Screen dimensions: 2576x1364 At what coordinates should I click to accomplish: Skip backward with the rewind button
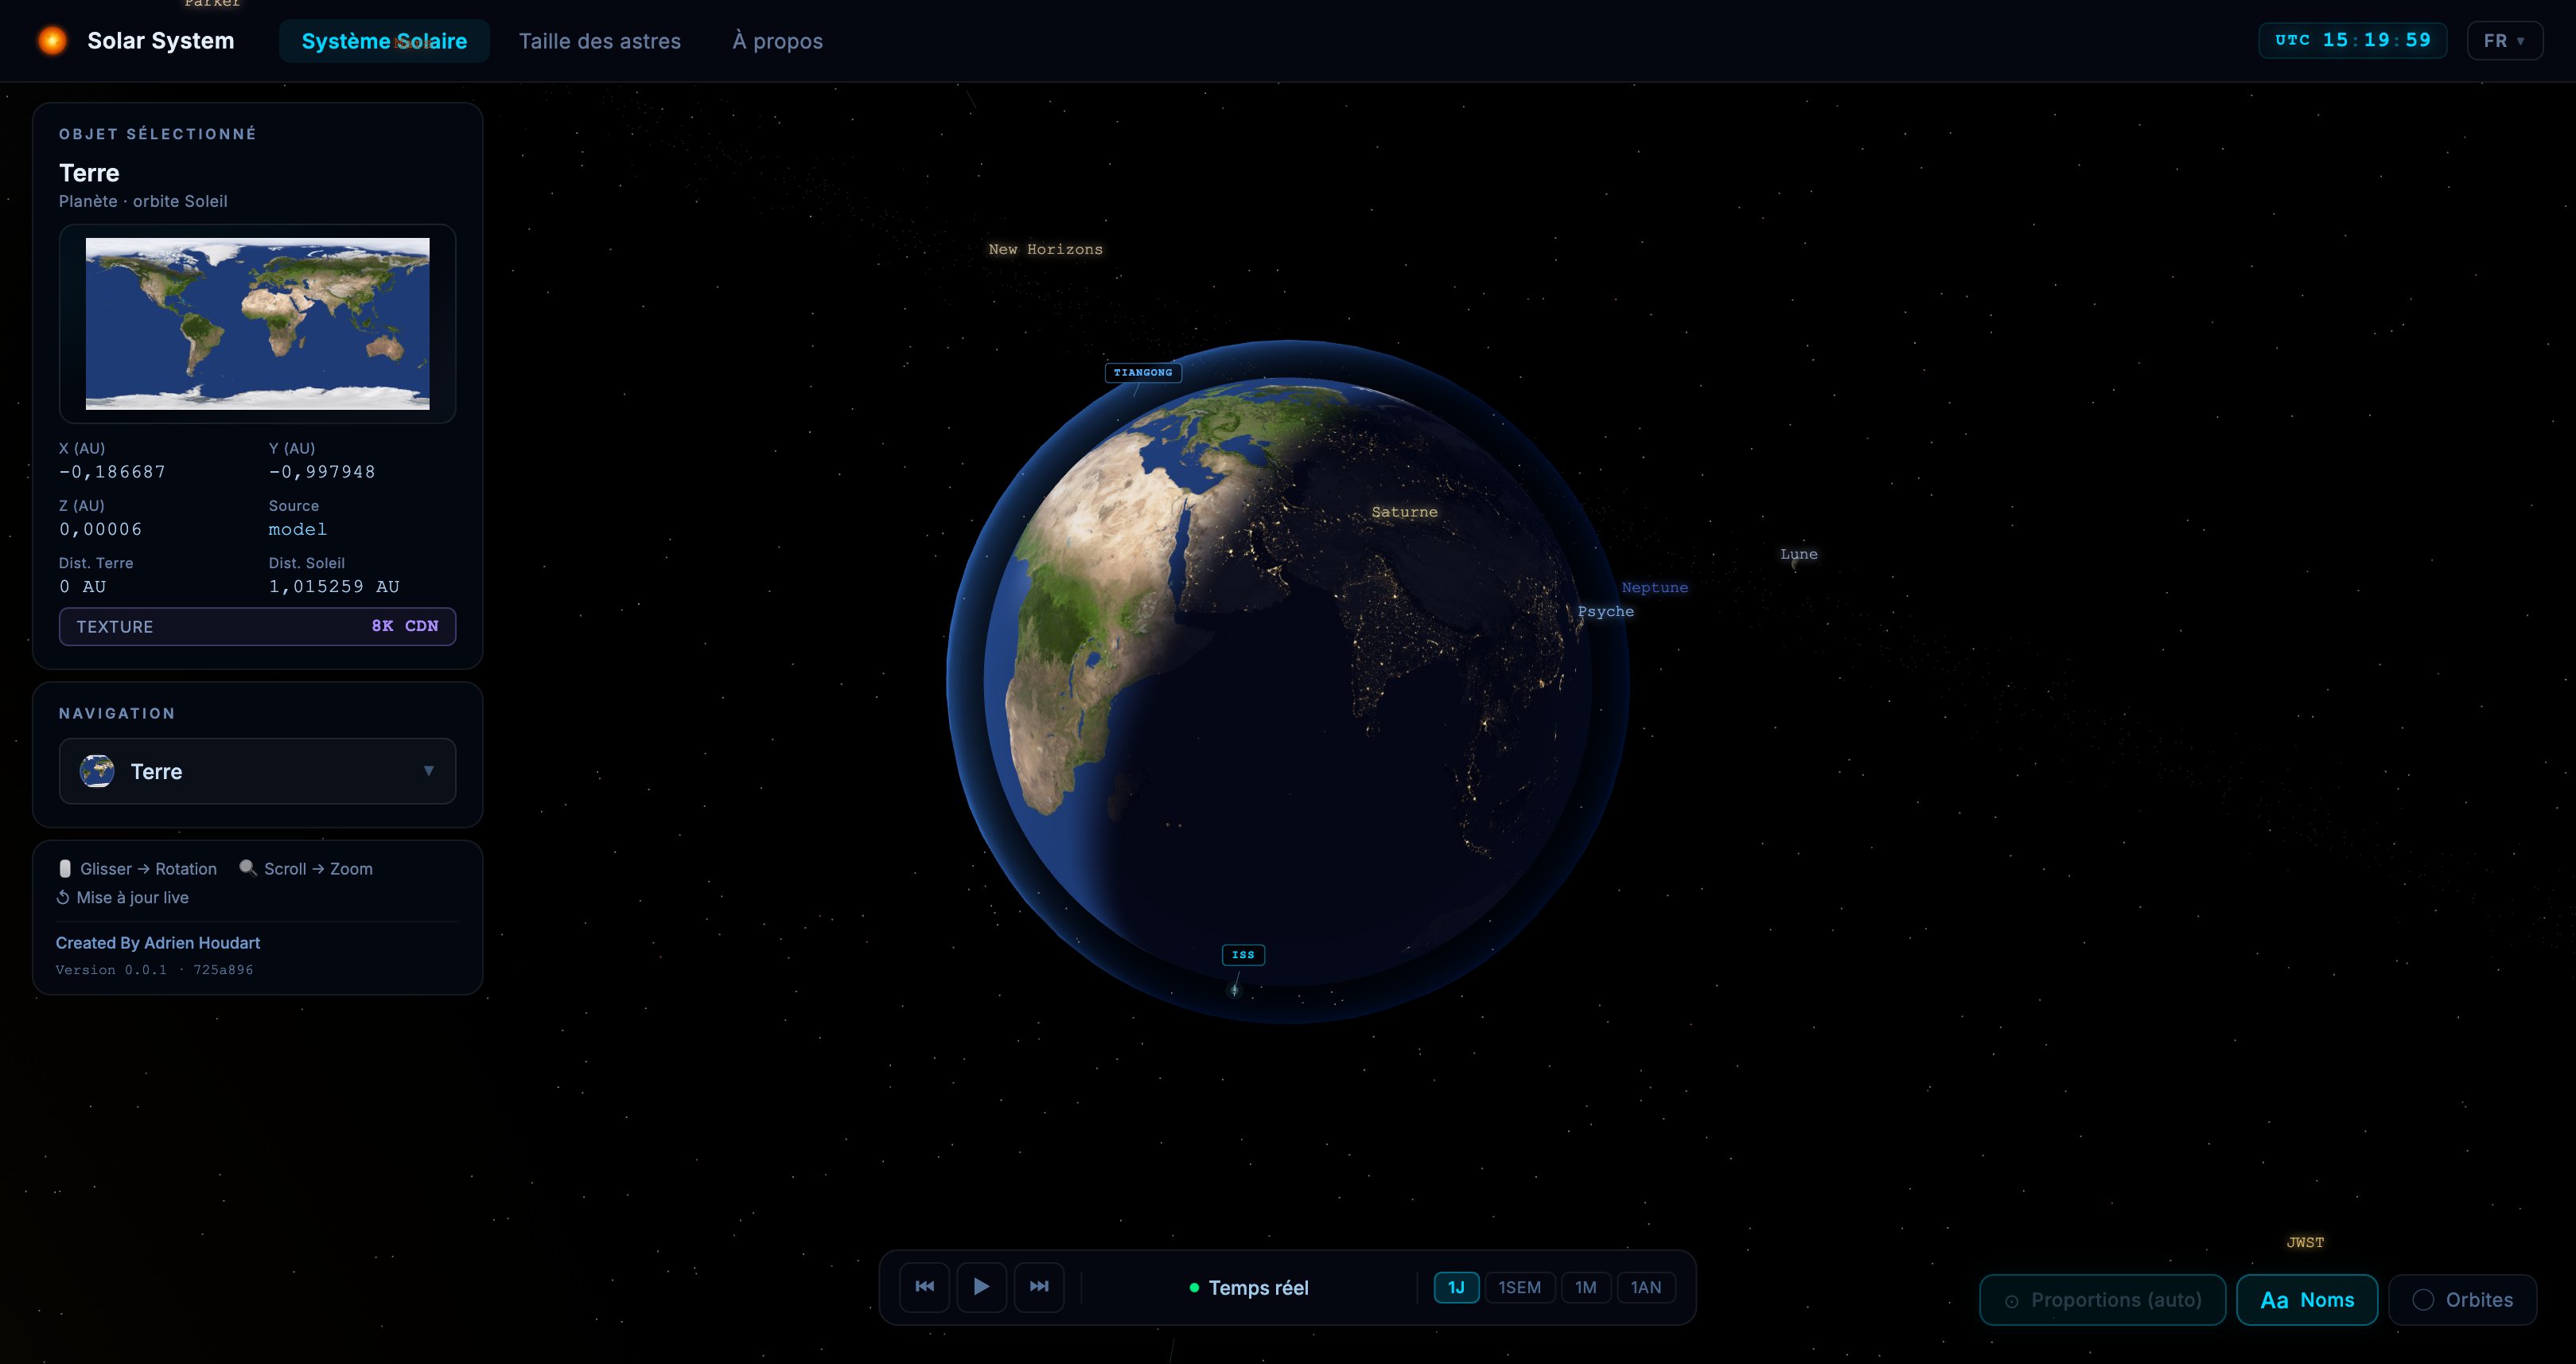925,1287
